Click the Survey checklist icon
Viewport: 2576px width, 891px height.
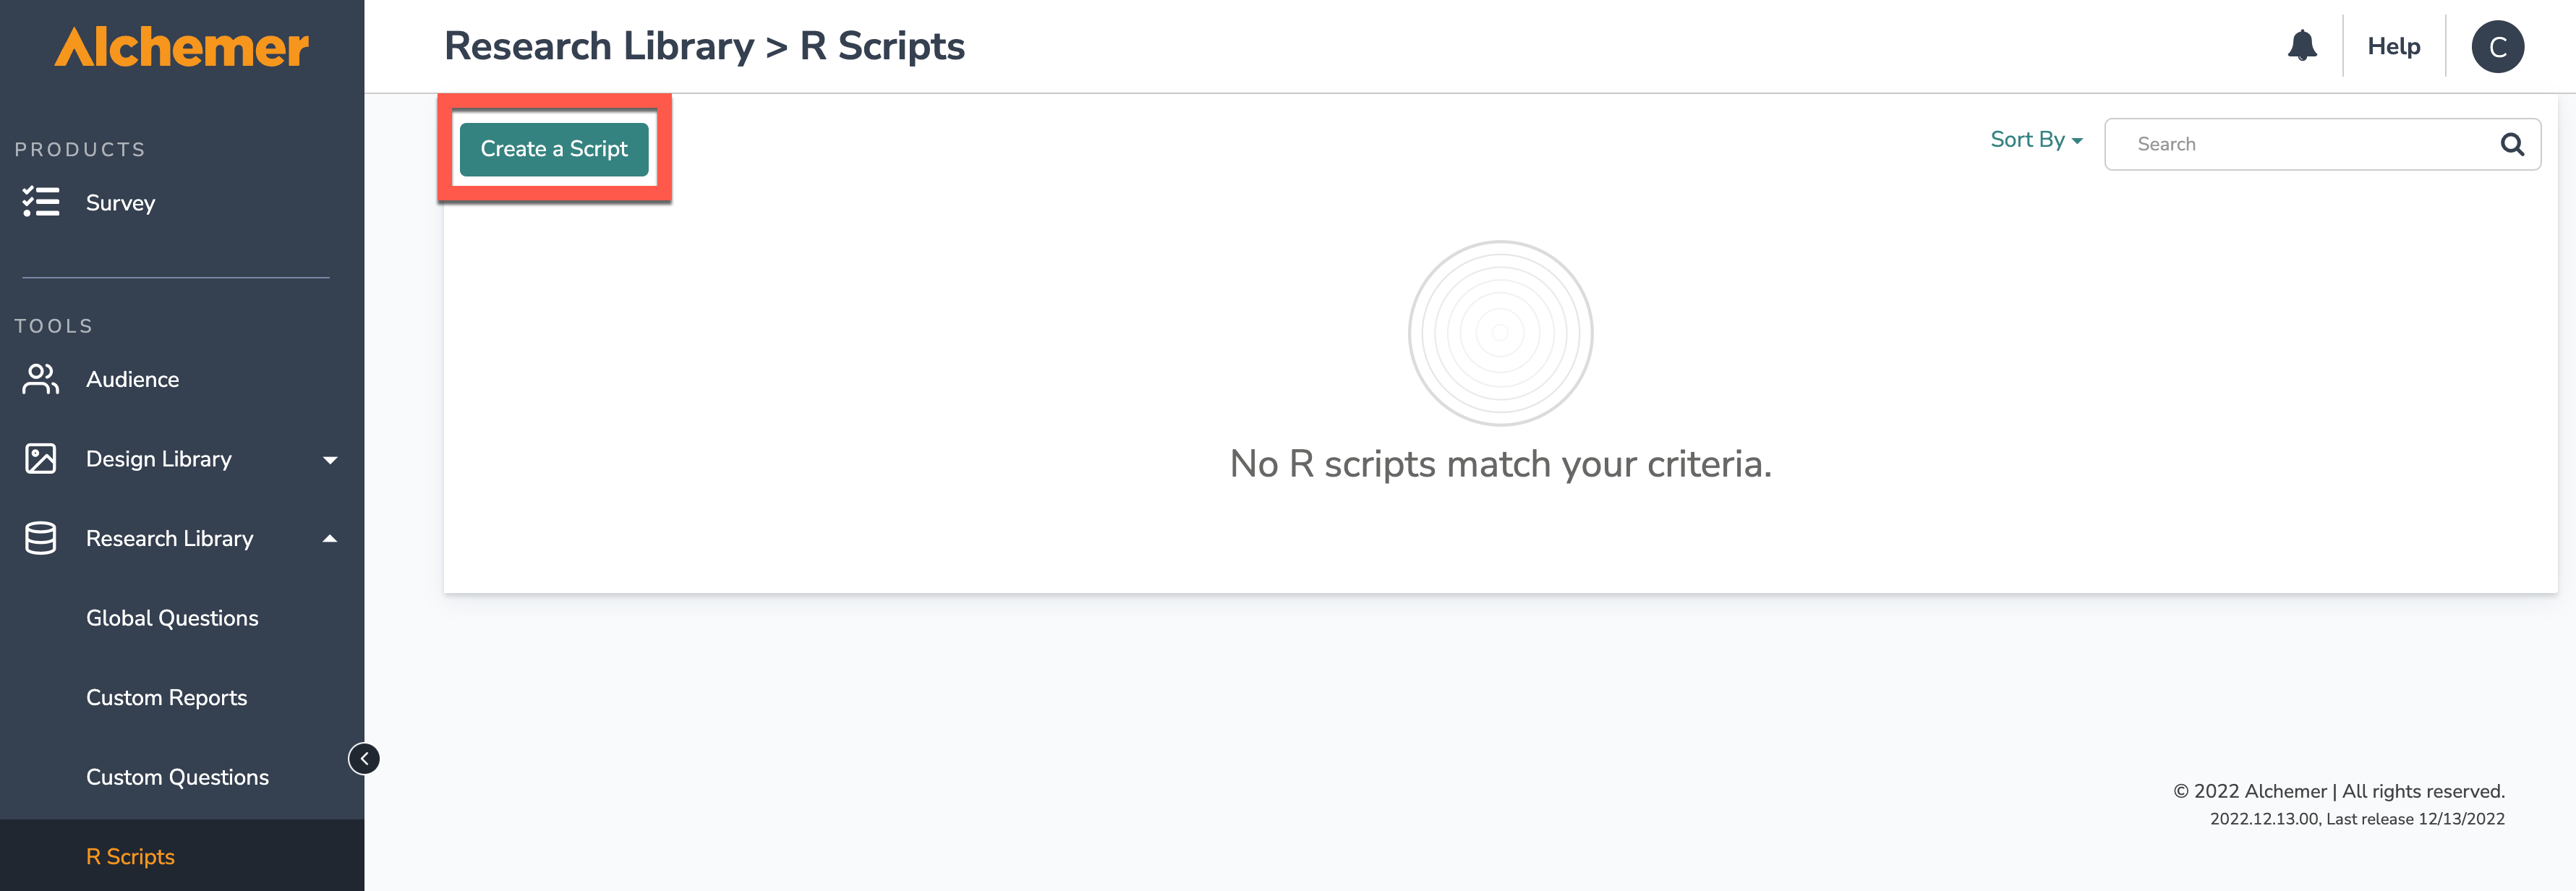41,202
